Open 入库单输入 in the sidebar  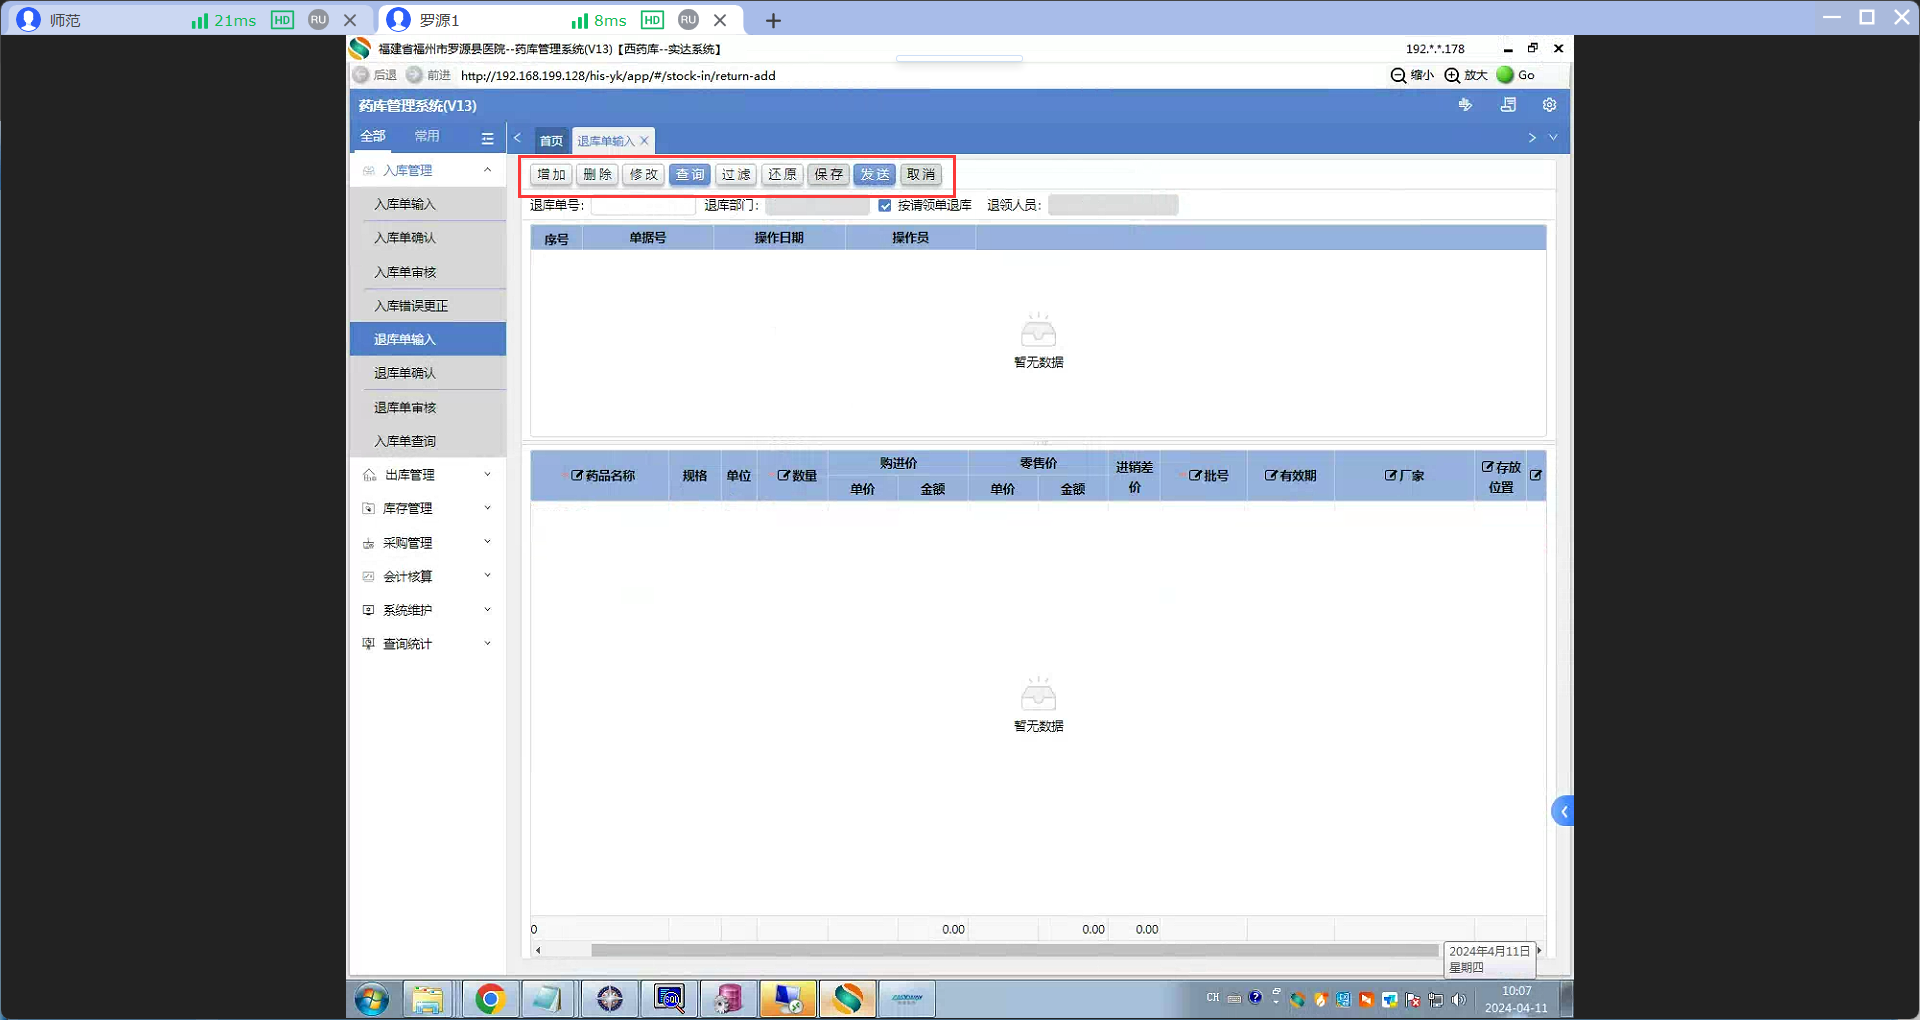428,204
